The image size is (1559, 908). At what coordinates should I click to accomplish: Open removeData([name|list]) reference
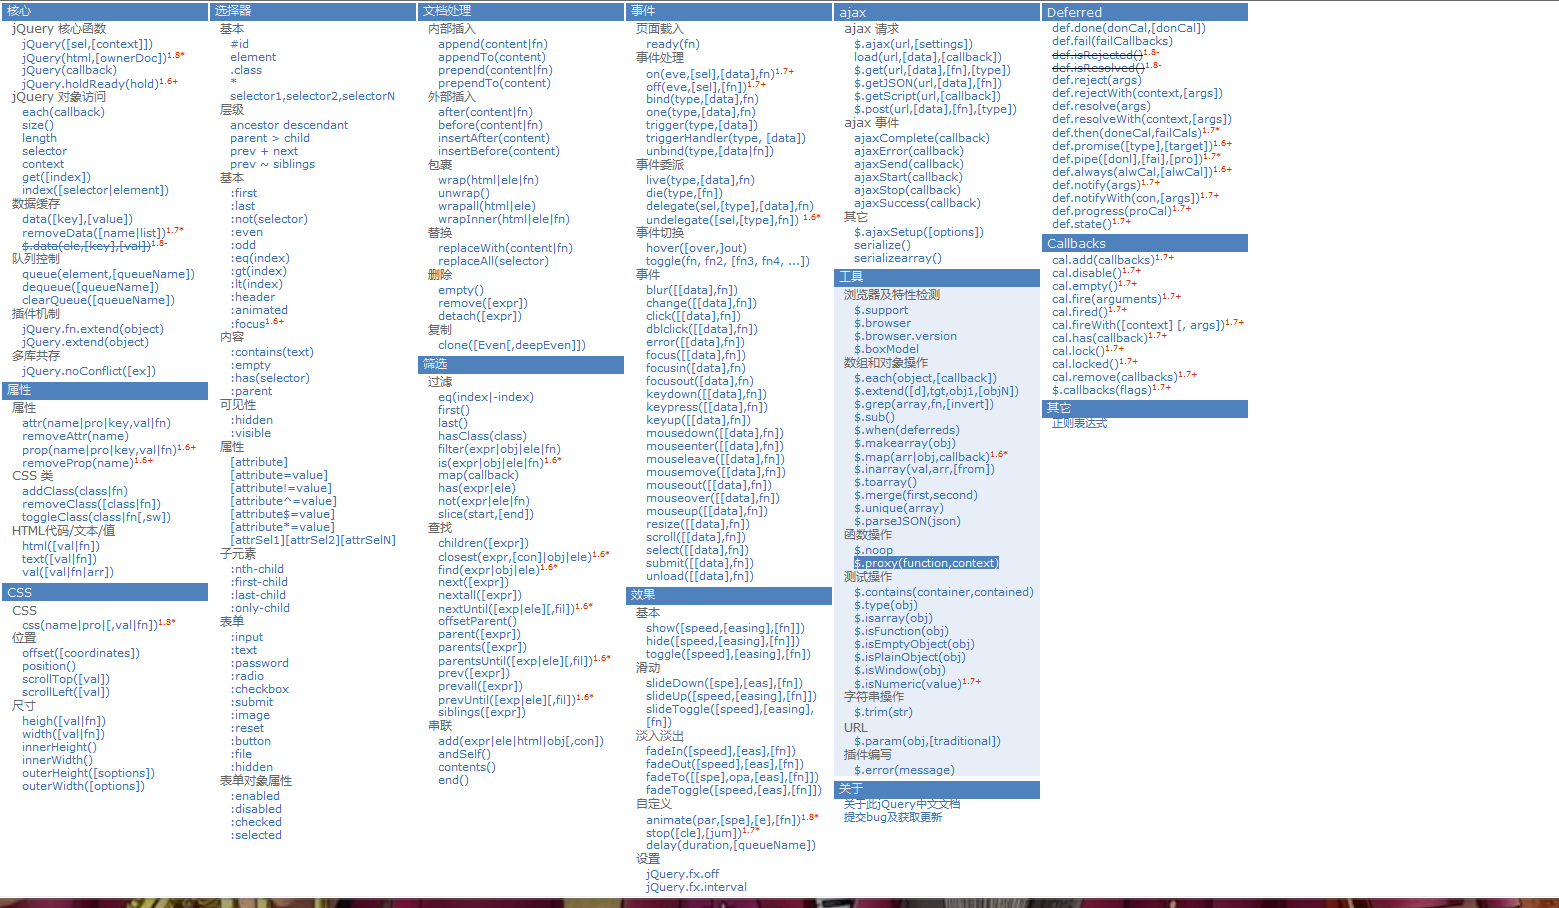pyautogui.click(x=94, y=233)
